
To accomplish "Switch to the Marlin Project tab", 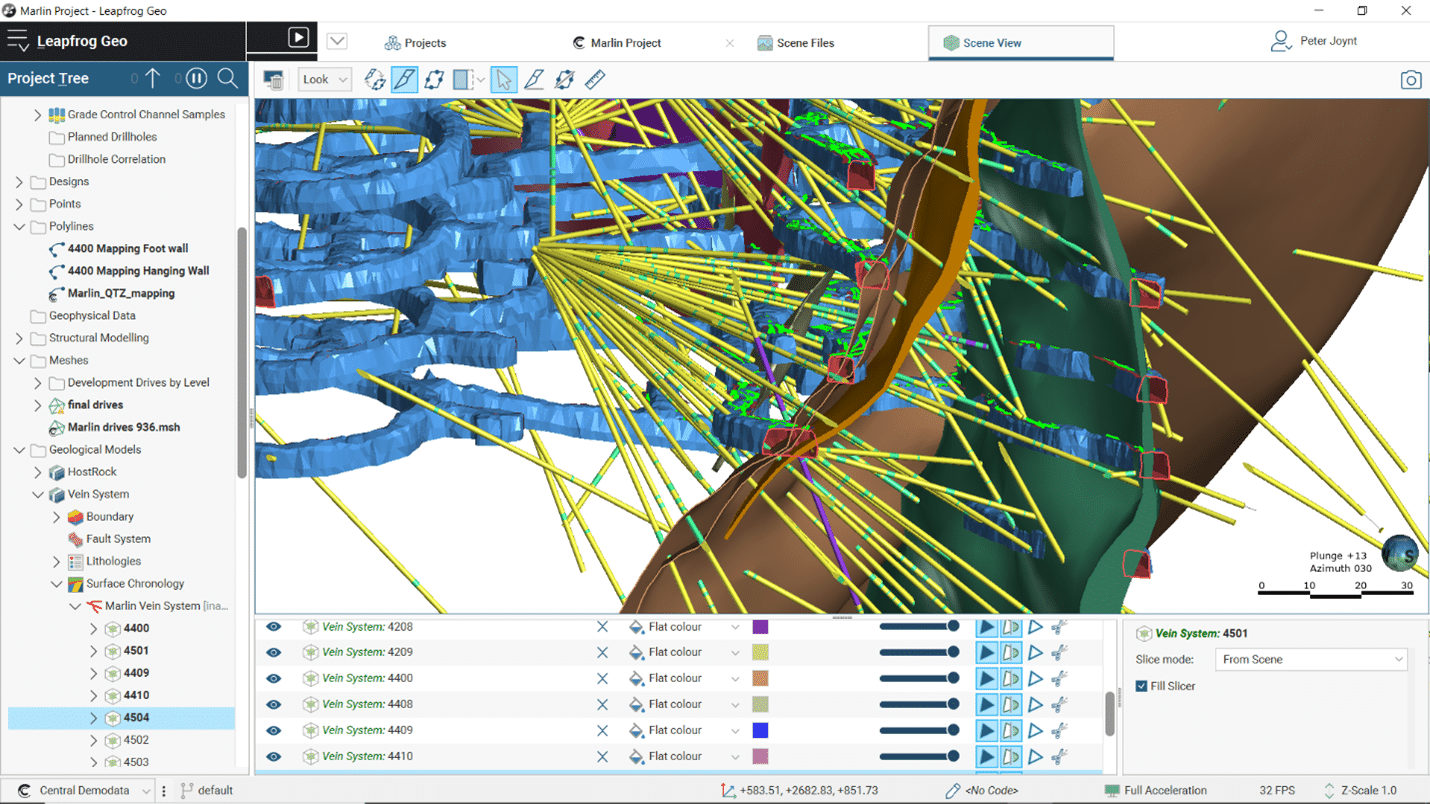I will (x=617, y=43).
